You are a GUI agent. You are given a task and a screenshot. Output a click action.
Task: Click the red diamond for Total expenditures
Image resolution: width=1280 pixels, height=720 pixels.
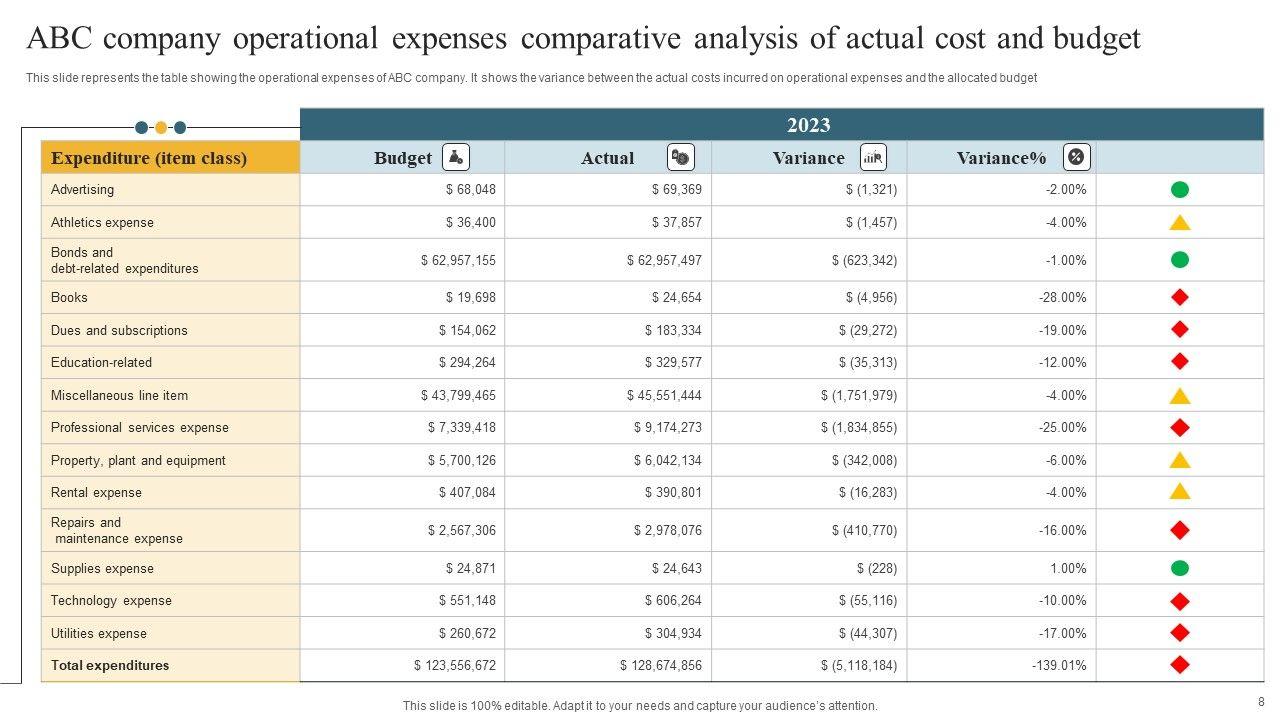tap(1180, 665)
